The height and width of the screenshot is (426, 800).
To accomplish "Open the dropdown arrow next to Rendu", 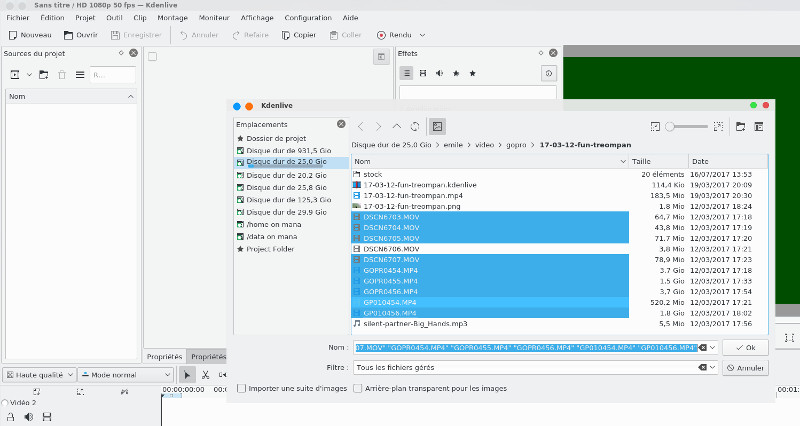I will point(422,35).
